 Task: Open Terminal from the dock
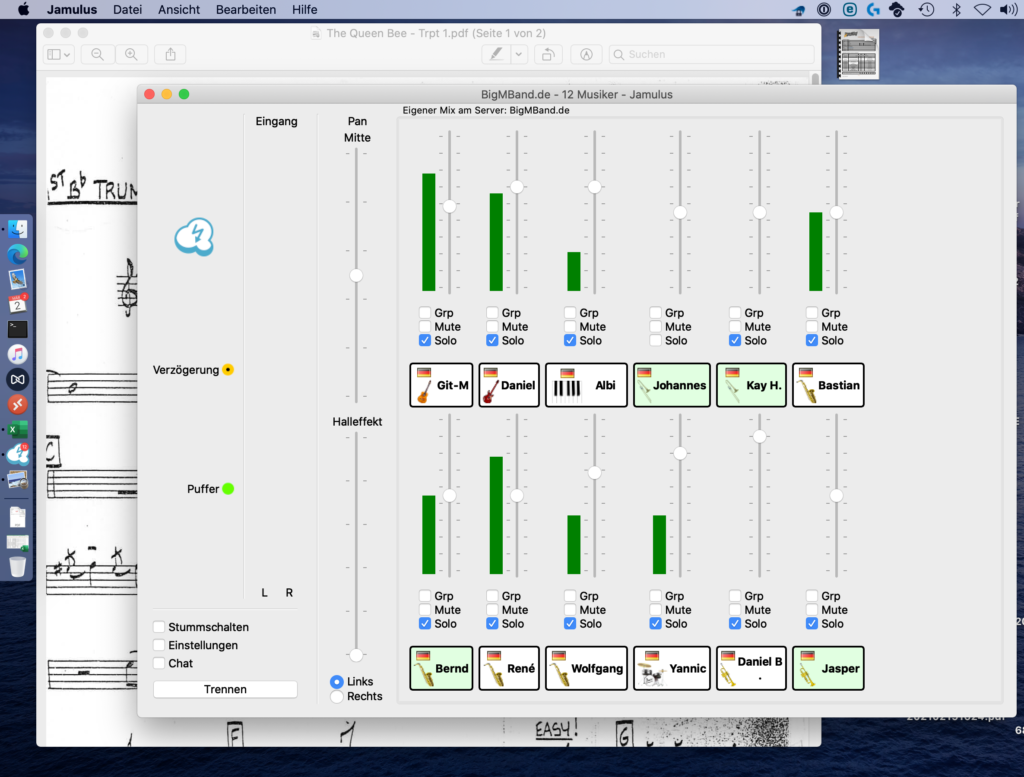tap(18, 329)
